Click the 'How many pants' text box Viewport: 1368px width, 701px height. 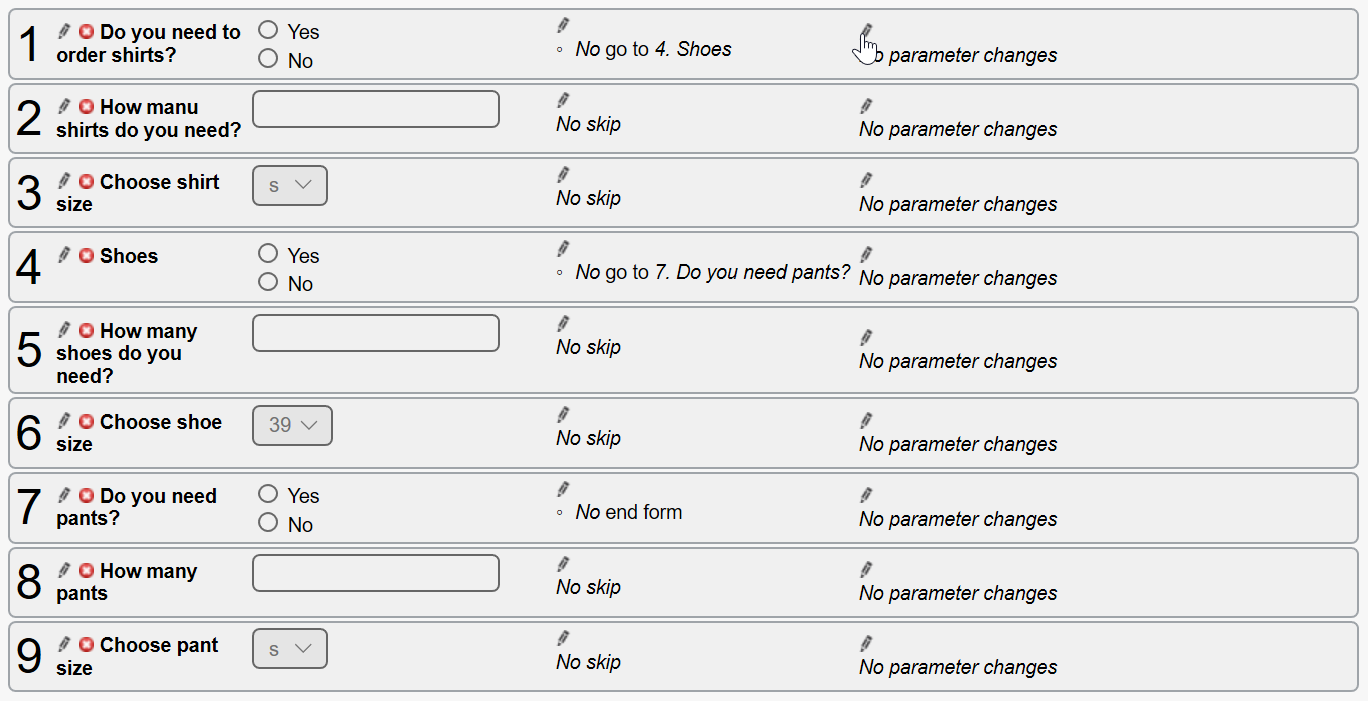coord(376,573)
